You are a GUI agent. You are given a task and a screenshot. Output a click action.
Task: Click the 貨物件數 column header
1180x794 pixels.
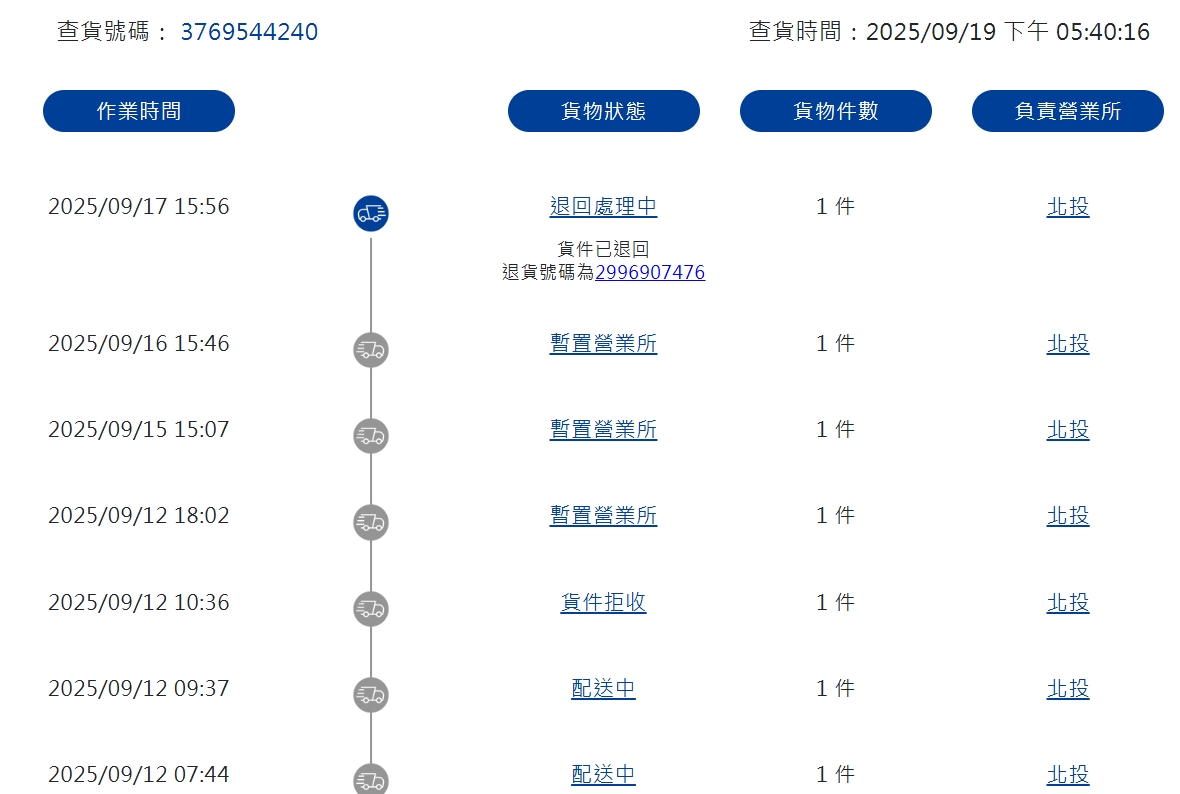click(x=835, y=111)
